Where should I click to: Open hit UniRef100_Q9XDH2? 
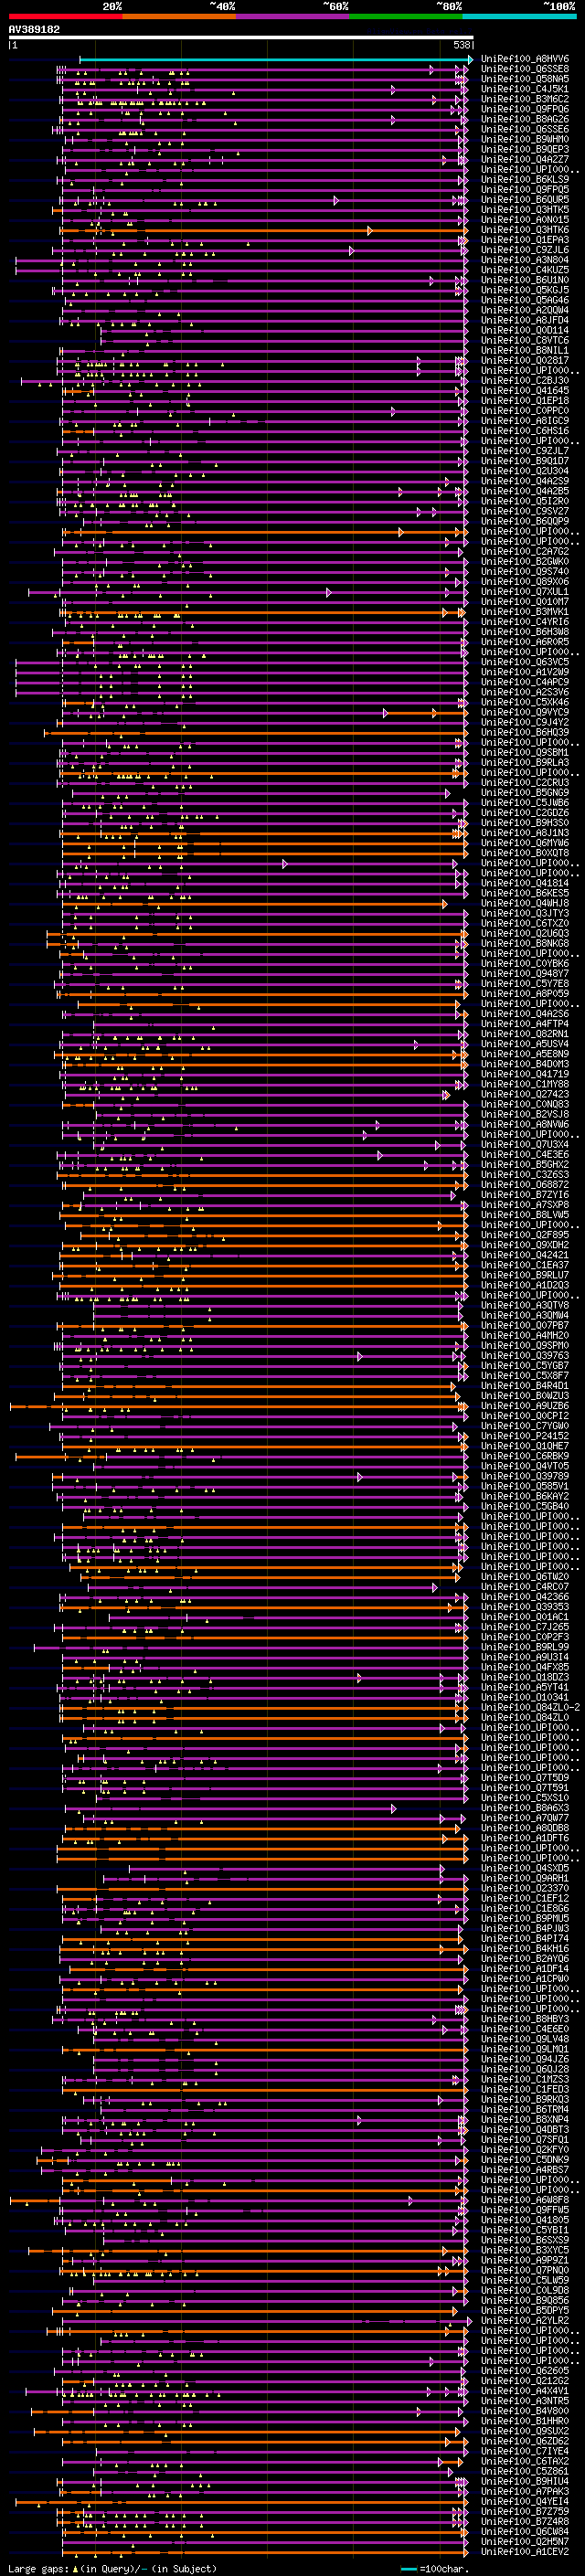click(525, 1245)
